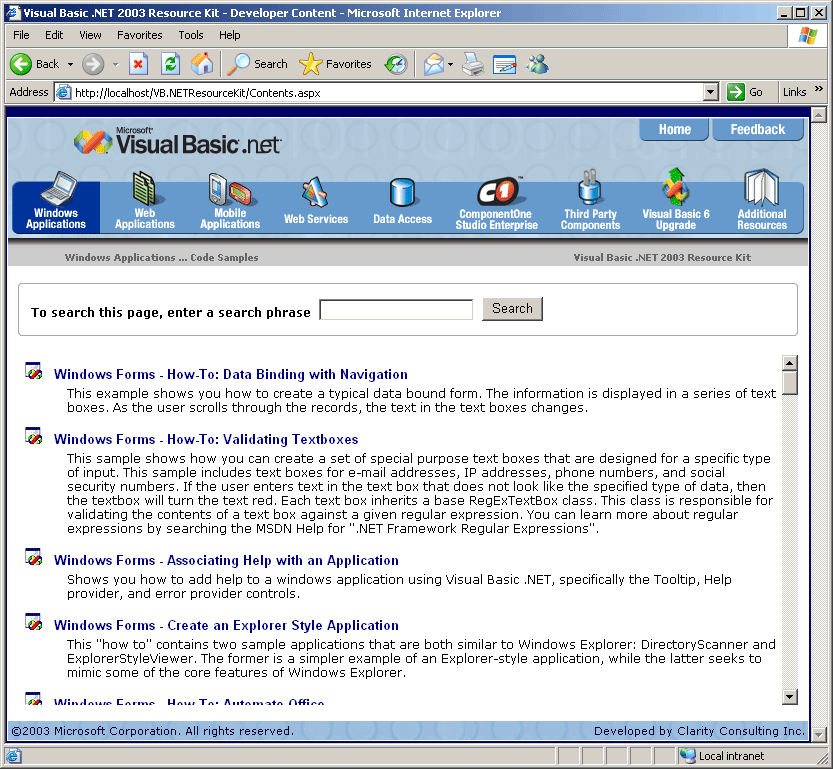The height and width of the screenshot is (769, 833).
Task: Click in the search phrase text field
Action: point(396,310)
